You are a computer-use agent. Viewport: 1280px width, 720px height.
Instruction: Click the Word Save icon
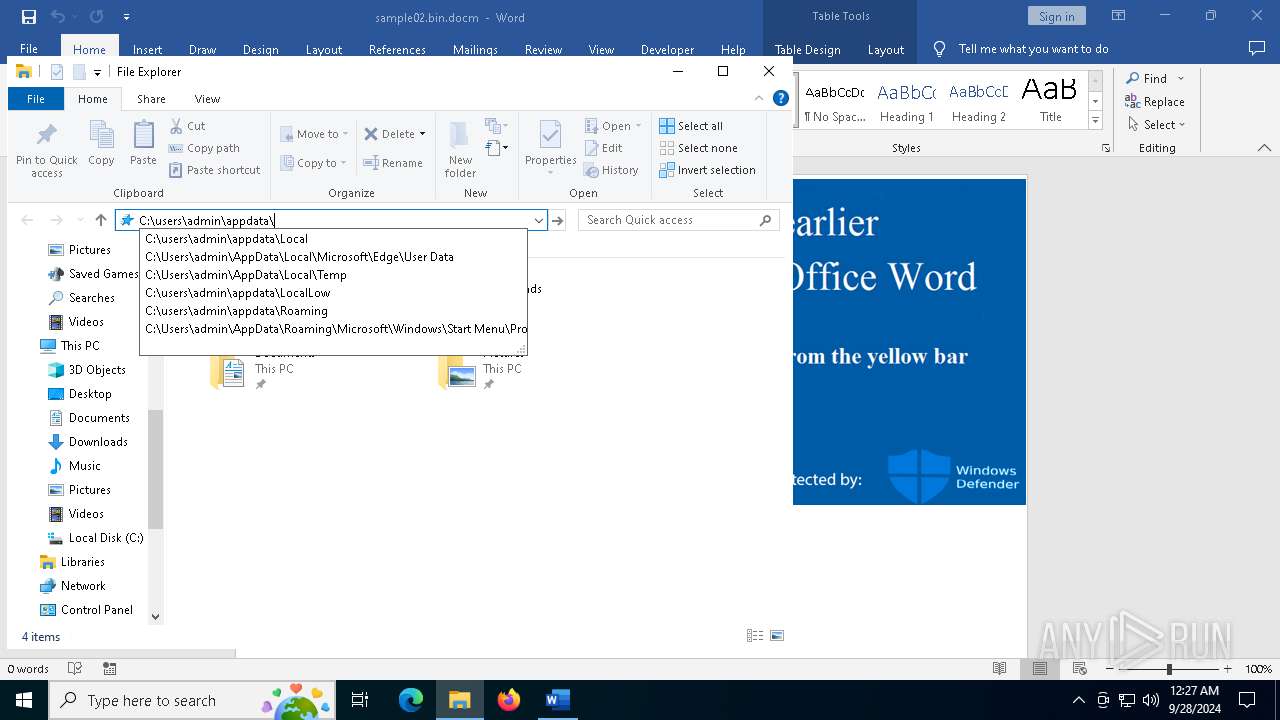[x=28, y=17]
